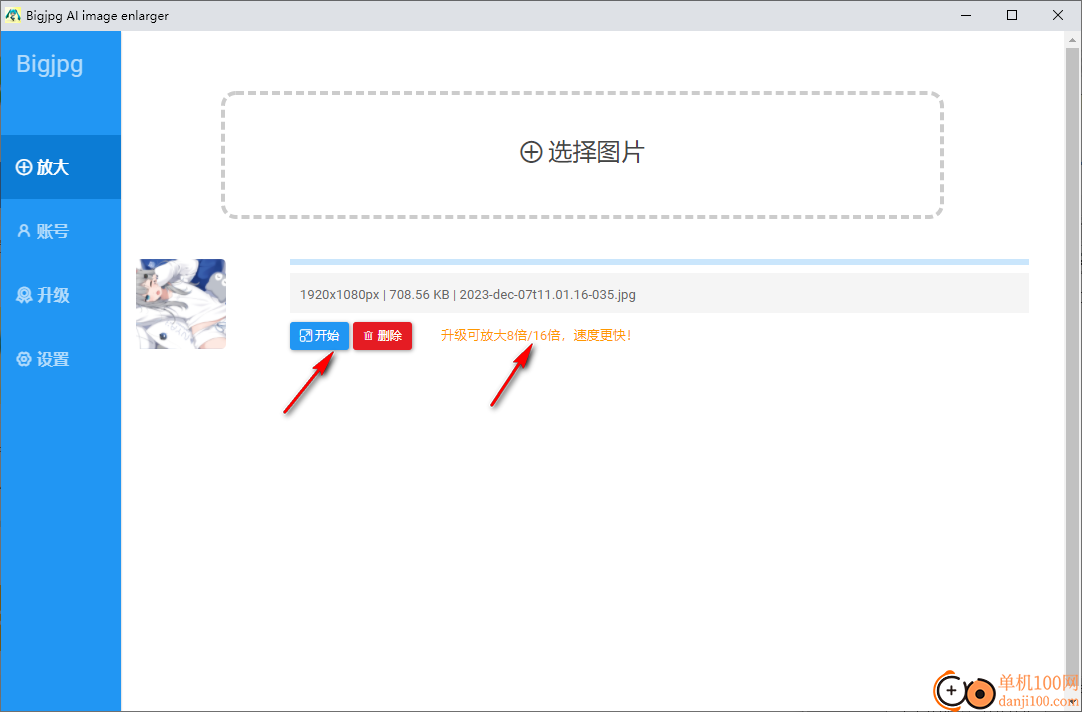Open the 设置 settings section in the sidebar

61,359
